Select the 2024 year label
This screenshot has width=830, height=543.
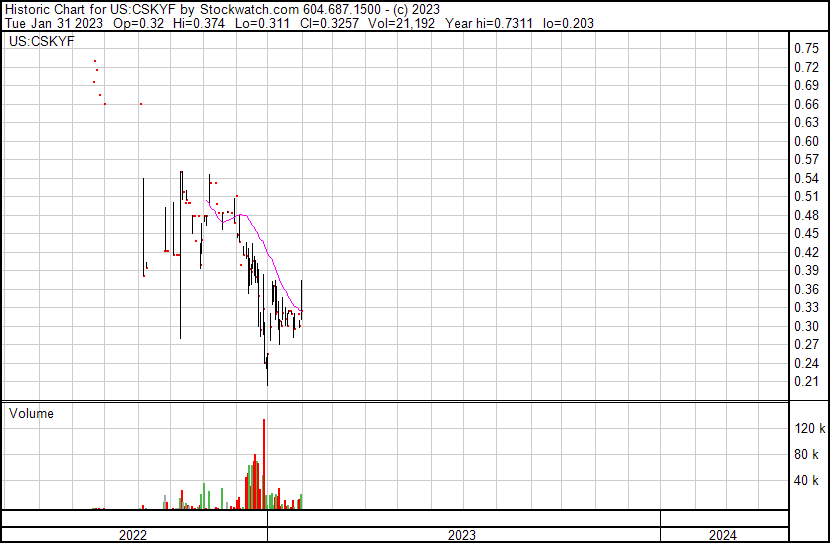point(723,535)
